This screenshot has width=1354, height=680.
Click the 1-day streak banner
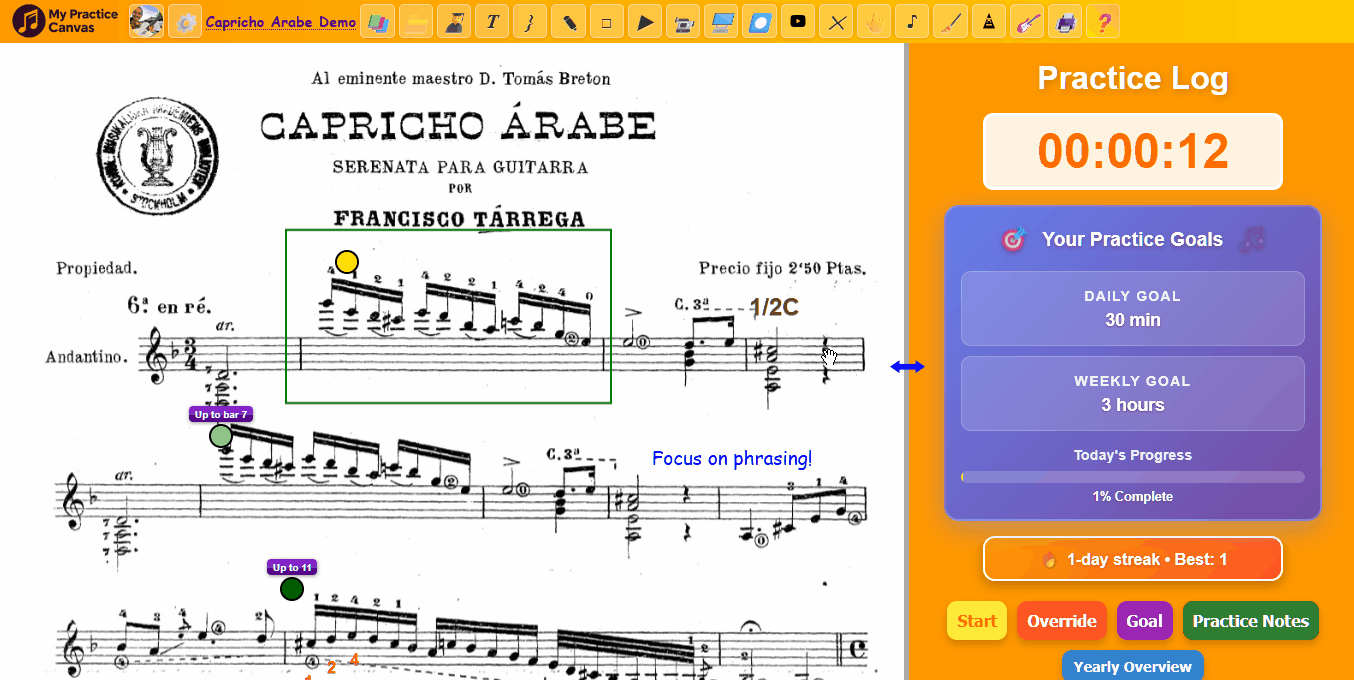coord(1133,559)
